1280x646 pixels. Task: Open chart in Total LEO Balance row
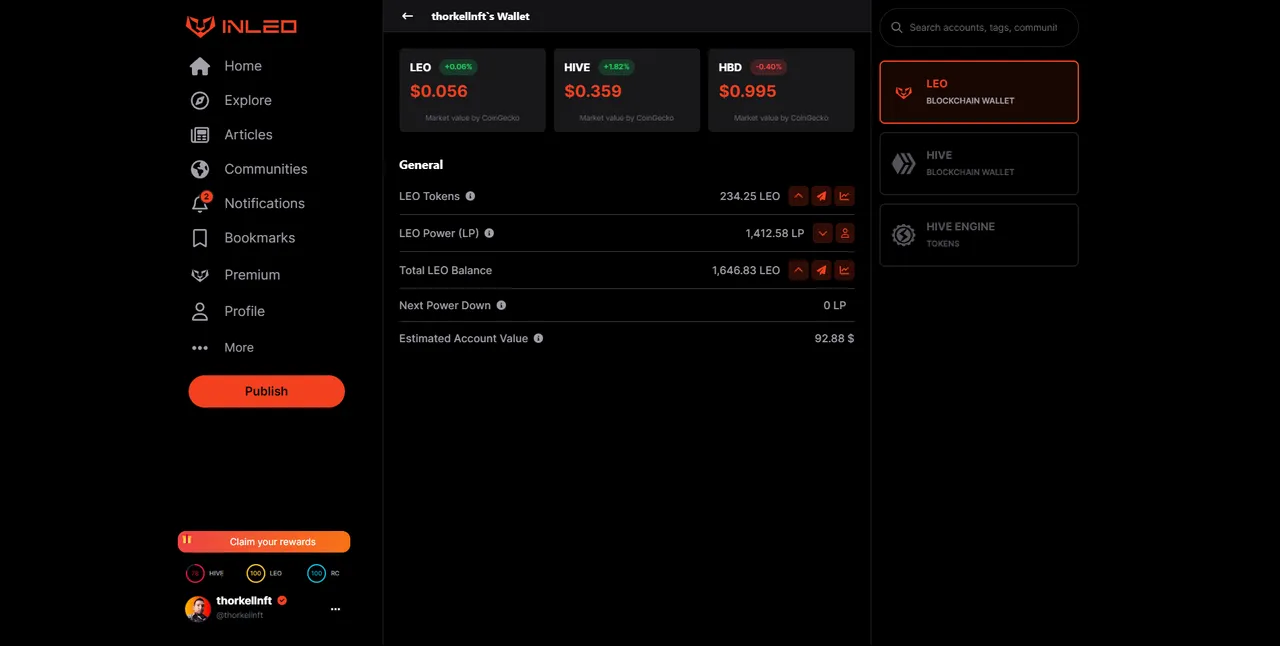(x=845, y=270)
